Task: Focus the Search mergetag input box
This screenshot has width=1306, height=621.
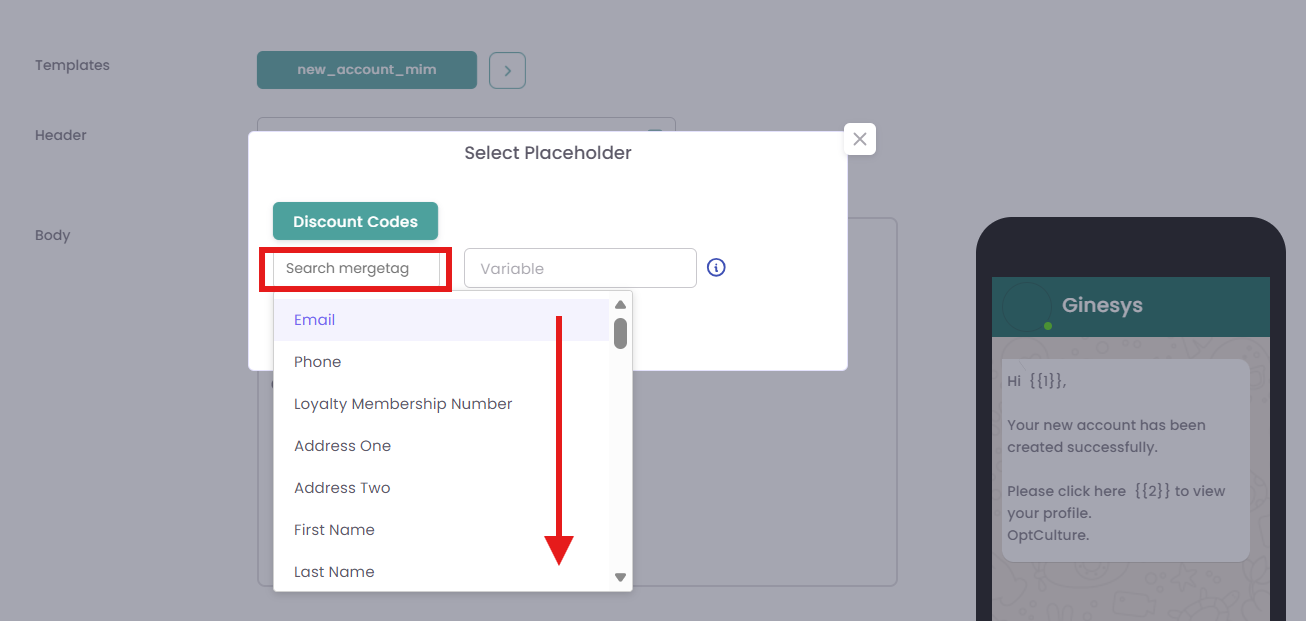Action: click(356, 269)
